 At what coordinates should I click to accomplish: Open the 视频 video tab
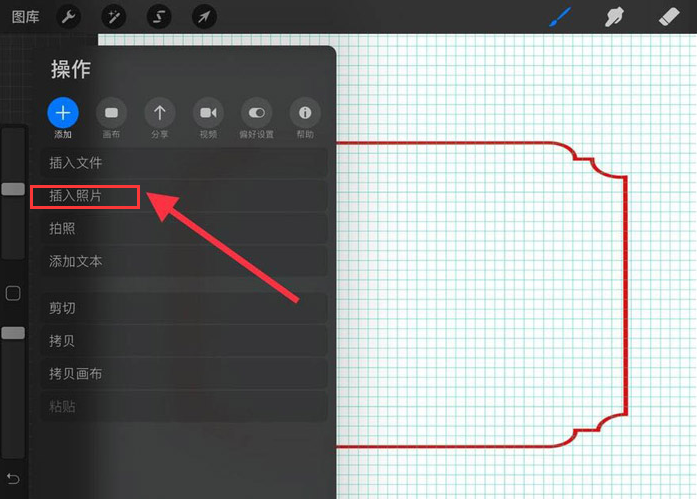click(208, 118)
